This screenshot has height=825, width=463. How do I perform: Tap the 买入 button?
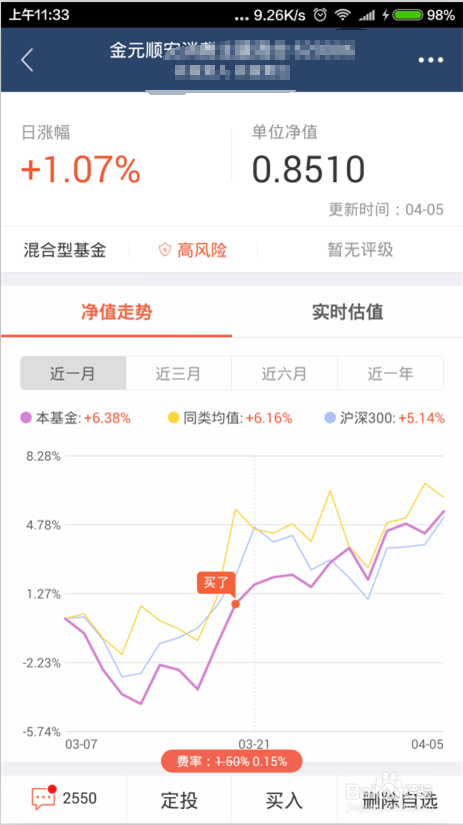pyautogui.click(x=284, y=800)
